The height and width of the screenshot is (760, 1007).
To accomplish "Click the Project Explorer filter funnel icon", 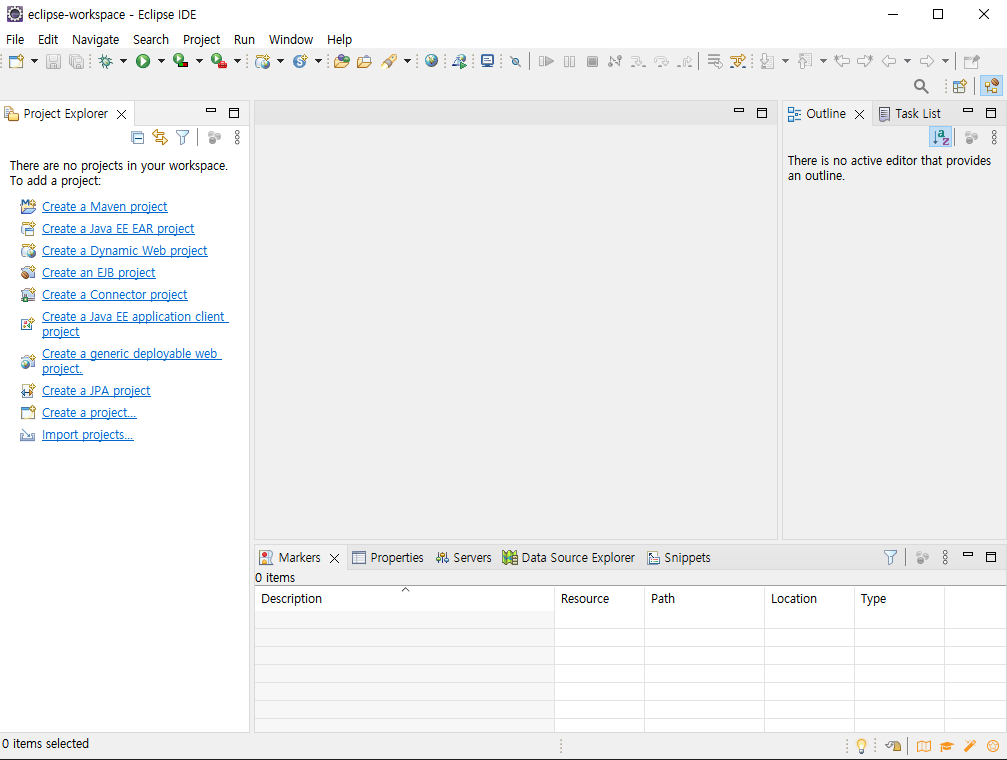I will pyautogui.click(x=182, y=137).
